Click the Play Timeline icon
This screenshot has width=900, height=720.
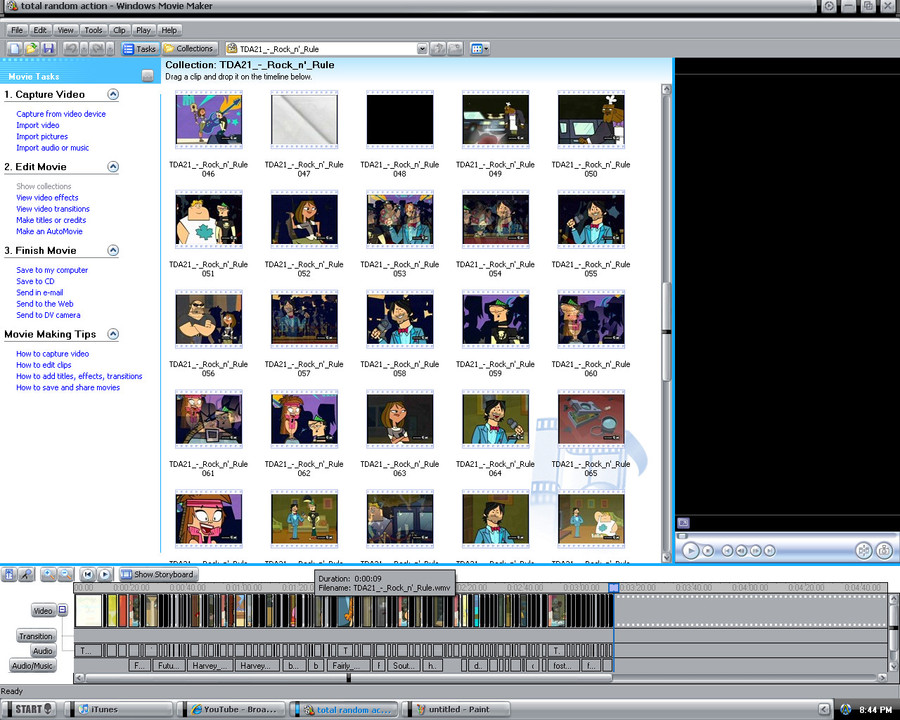(104, 574)
